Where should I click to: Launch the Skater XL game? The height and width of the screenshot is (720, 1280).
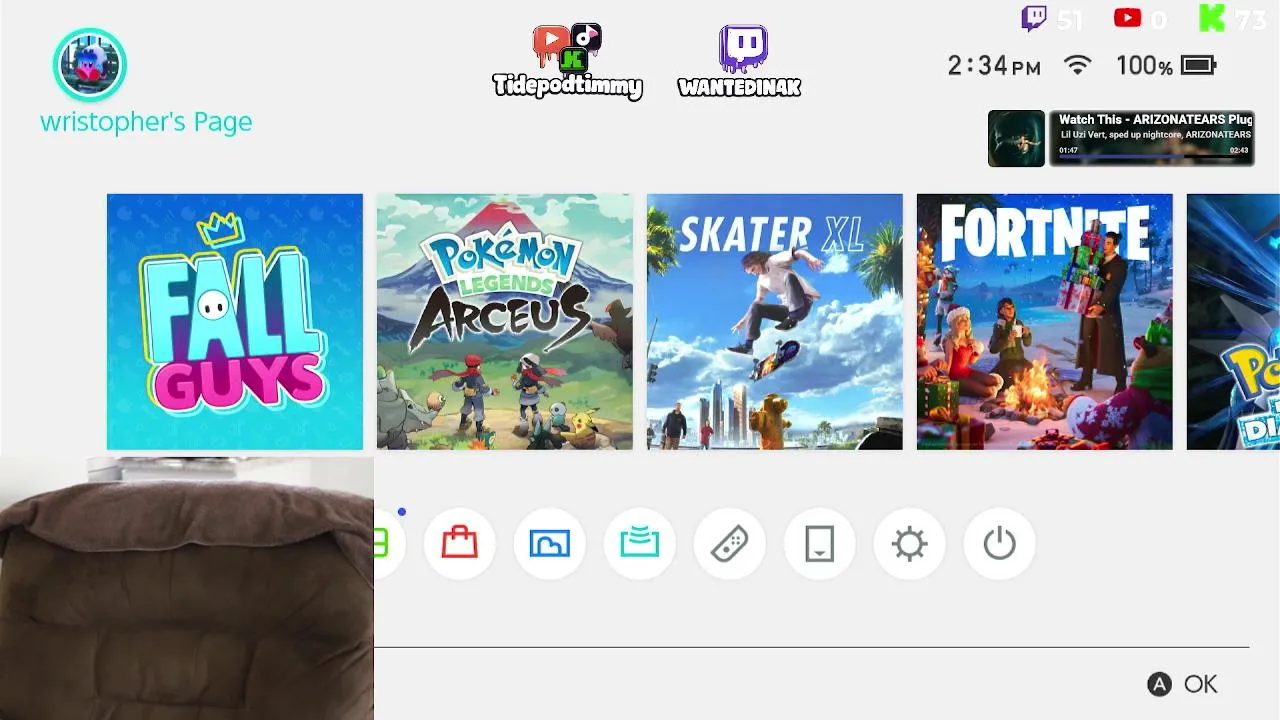tap(775, 322)
